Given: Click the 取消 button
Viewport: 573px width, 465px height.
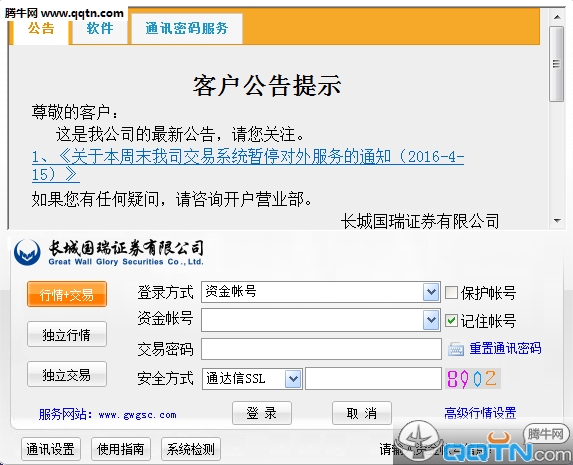Looking at the screenshot, I should 362,413.
